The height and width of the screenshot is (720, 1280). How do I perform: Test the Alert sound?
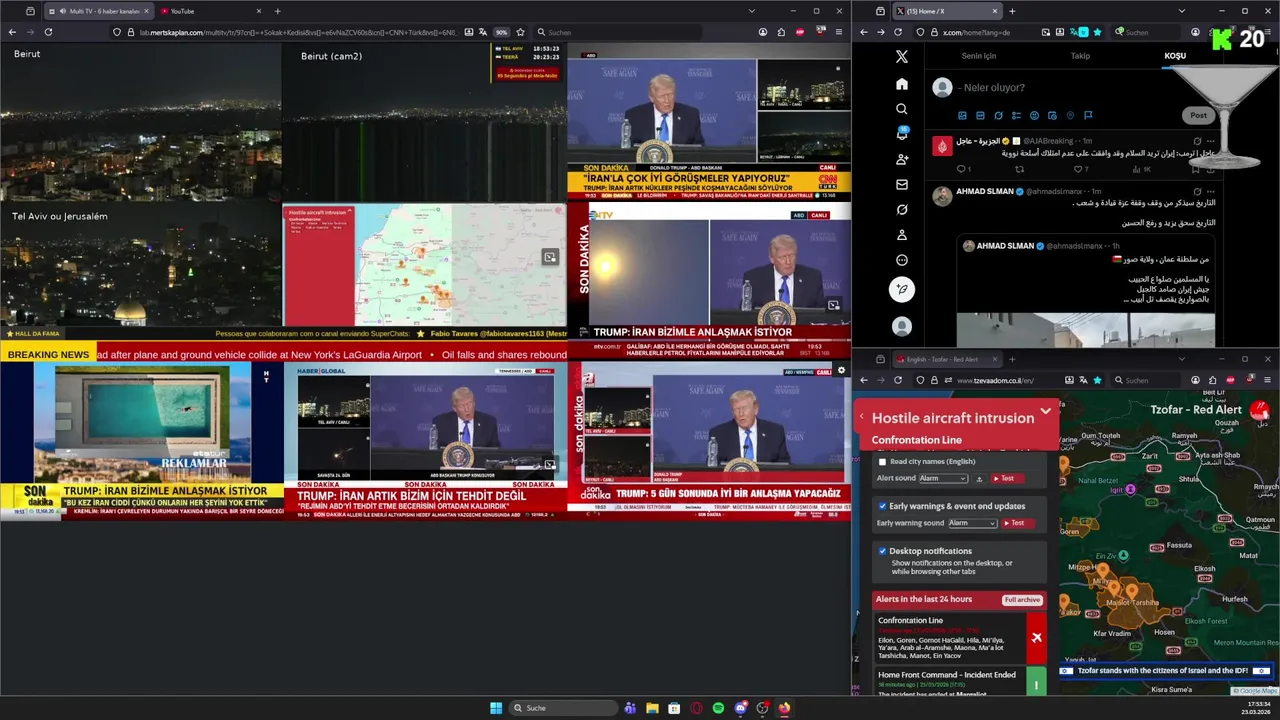(x=1007, y=479)
